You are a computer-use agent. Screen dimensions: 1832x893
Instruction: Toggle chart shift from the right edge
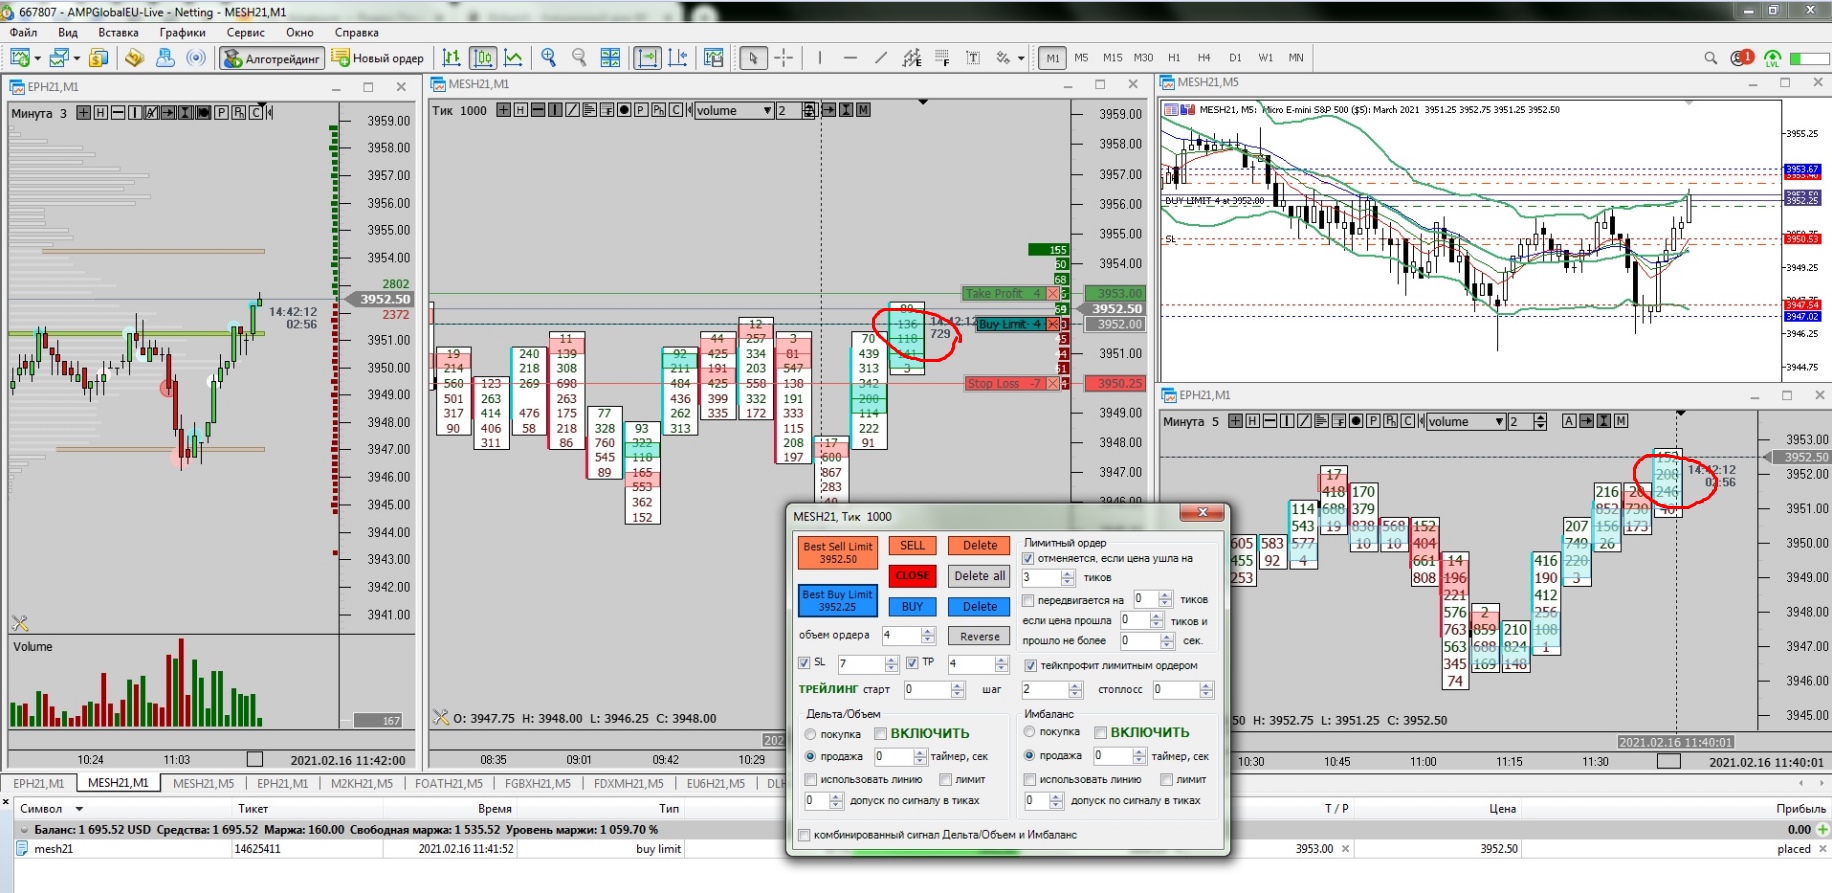(678, 58)
